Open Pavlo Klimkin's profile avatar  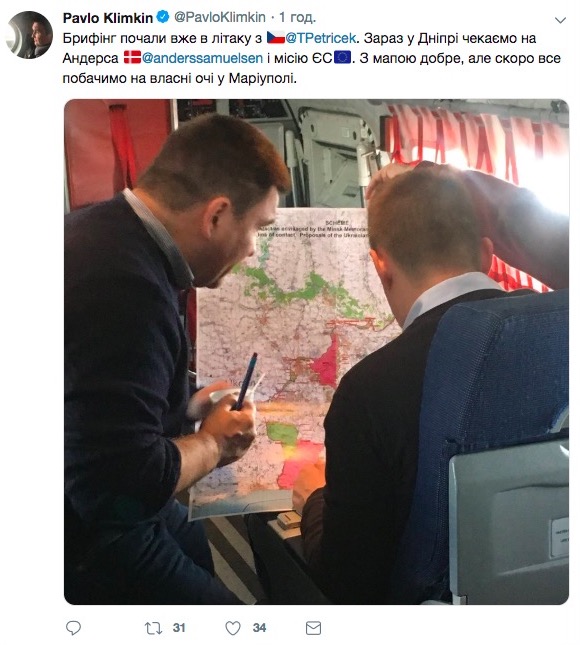pyautogui.click(x=29, y=35)
